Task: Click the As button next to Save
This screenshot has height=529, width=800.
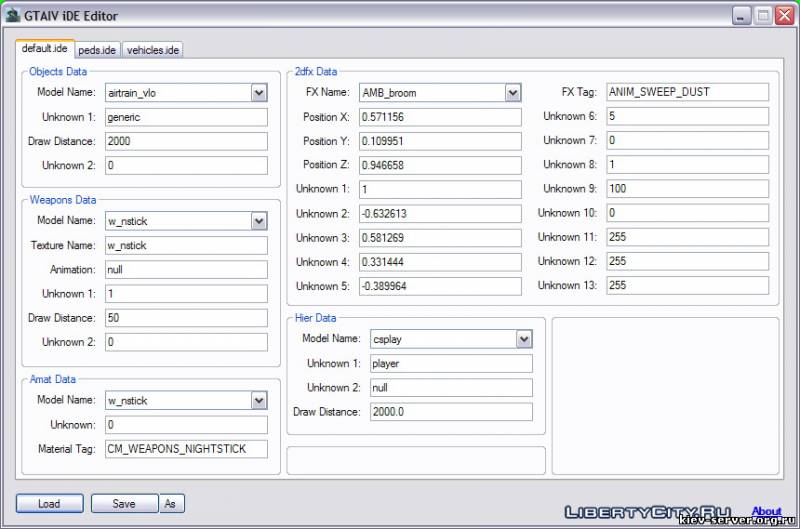Action: click(x=172, y=504)
